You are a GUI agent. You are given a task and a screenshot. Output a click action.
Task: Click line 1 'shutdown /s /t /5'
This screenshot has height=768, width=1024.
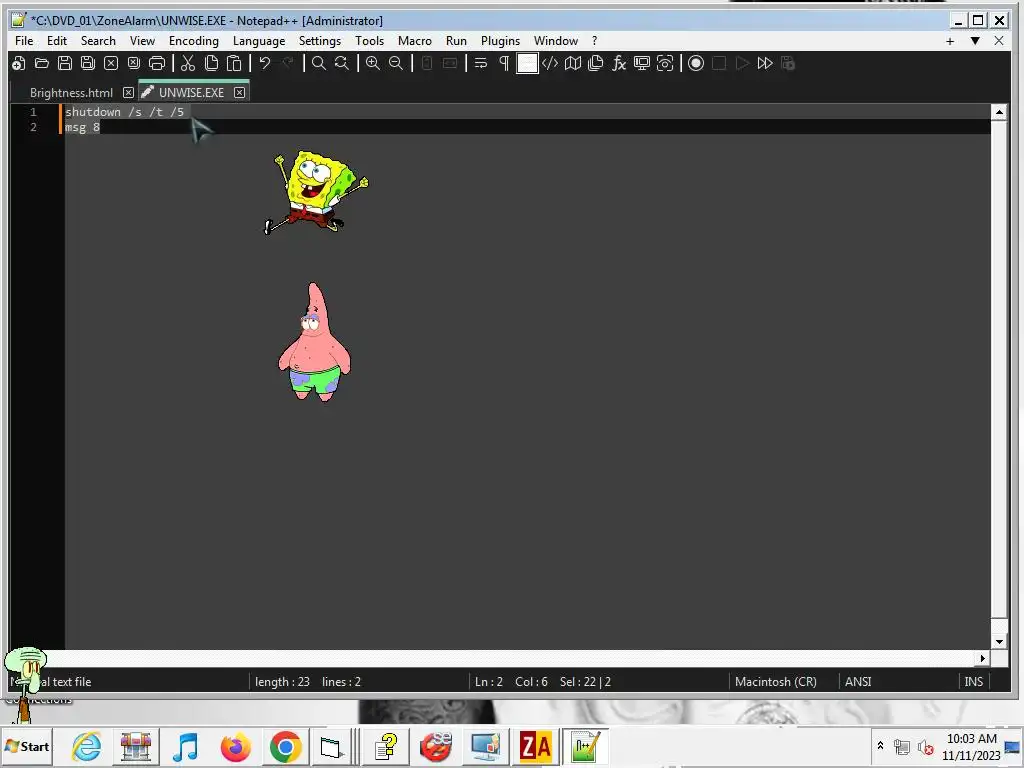click(124, 112)
